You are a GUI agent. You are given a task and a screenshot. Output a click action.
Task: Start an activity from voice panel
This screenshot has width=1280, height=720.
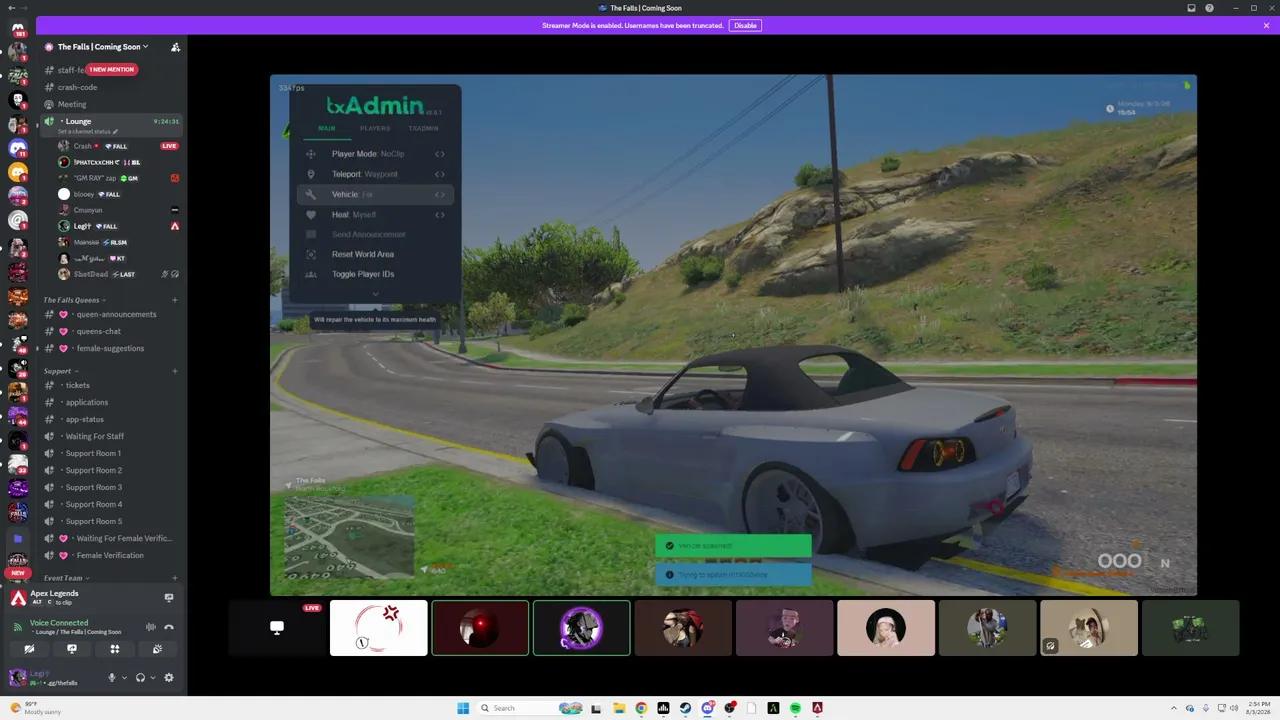click(115, 649)
